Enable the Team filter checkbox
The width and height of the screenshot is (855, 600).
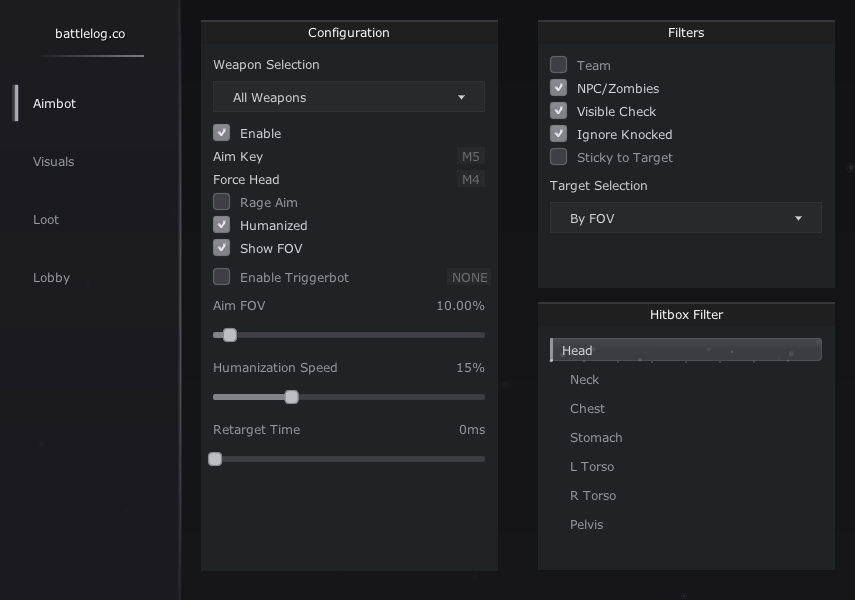[x=558, y=64]
